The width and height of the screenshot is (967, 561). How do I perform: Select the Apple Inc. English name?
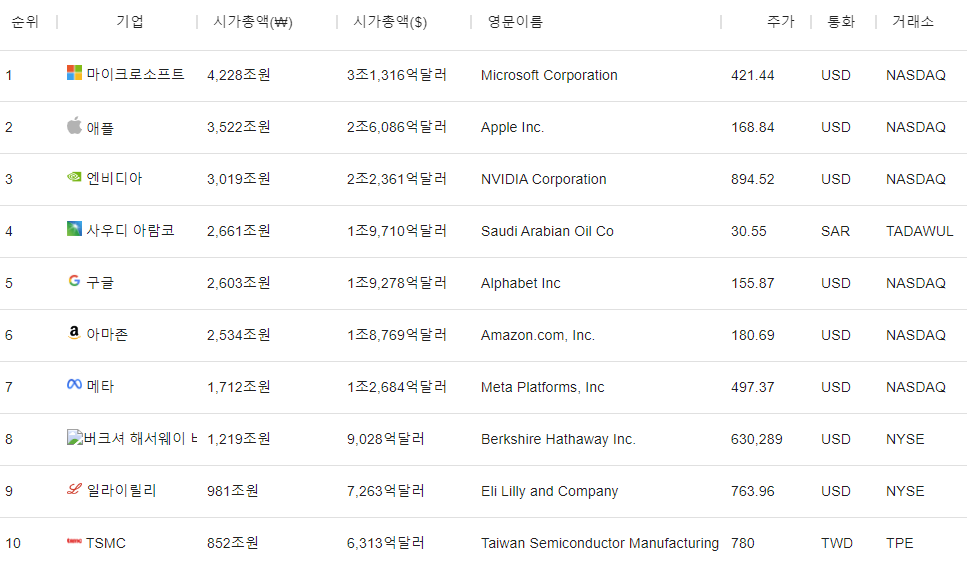(512, 127)
